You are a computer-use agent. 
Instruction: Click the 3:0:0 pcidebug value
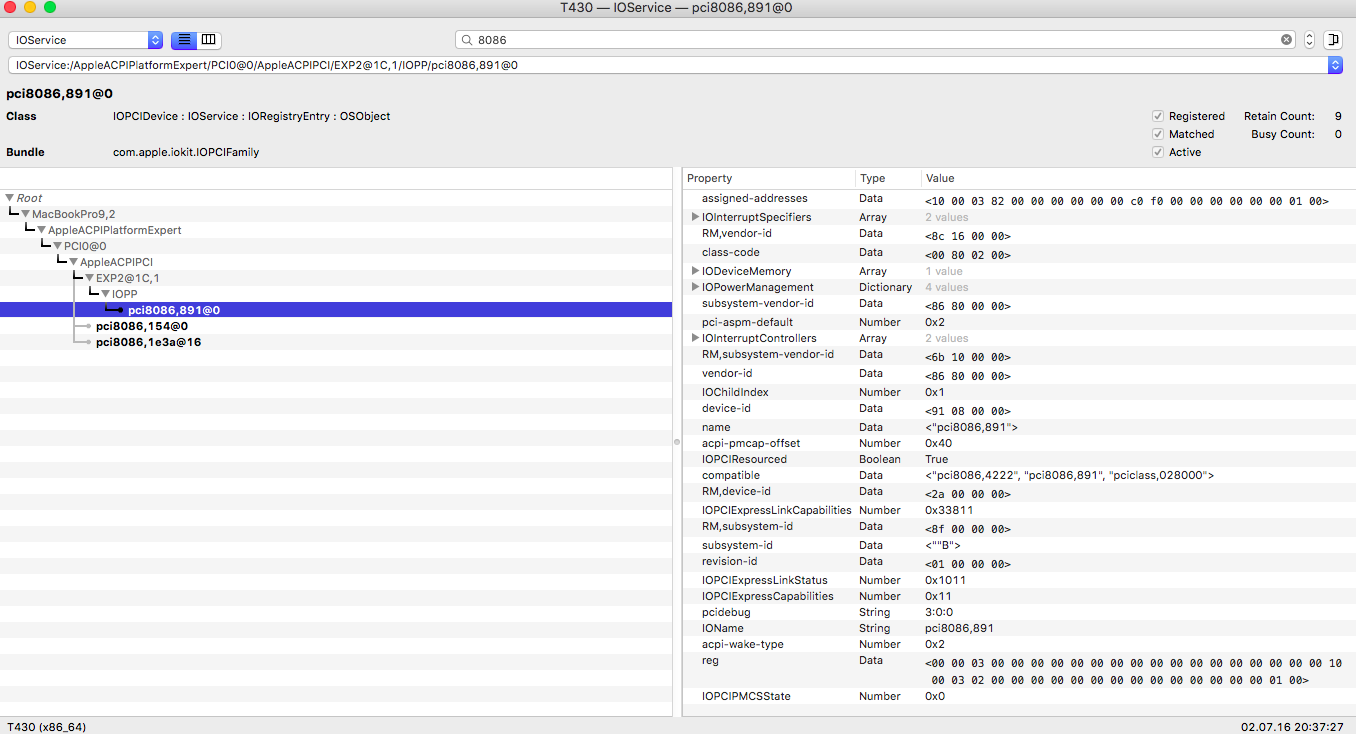pyautogui.click(x=938, y=612)
